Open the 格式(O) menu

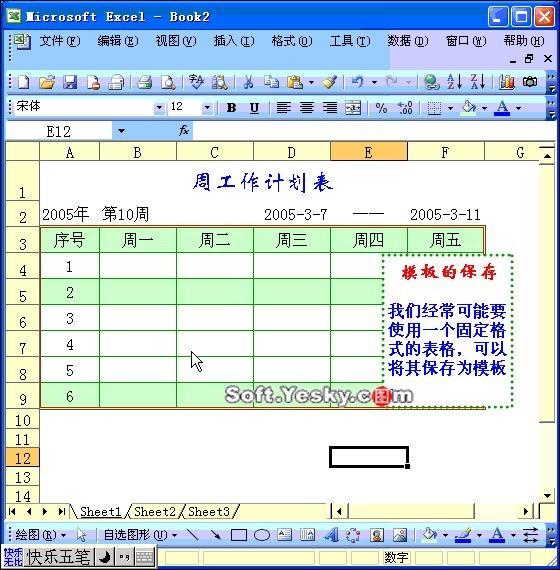[x=292, y=41]
